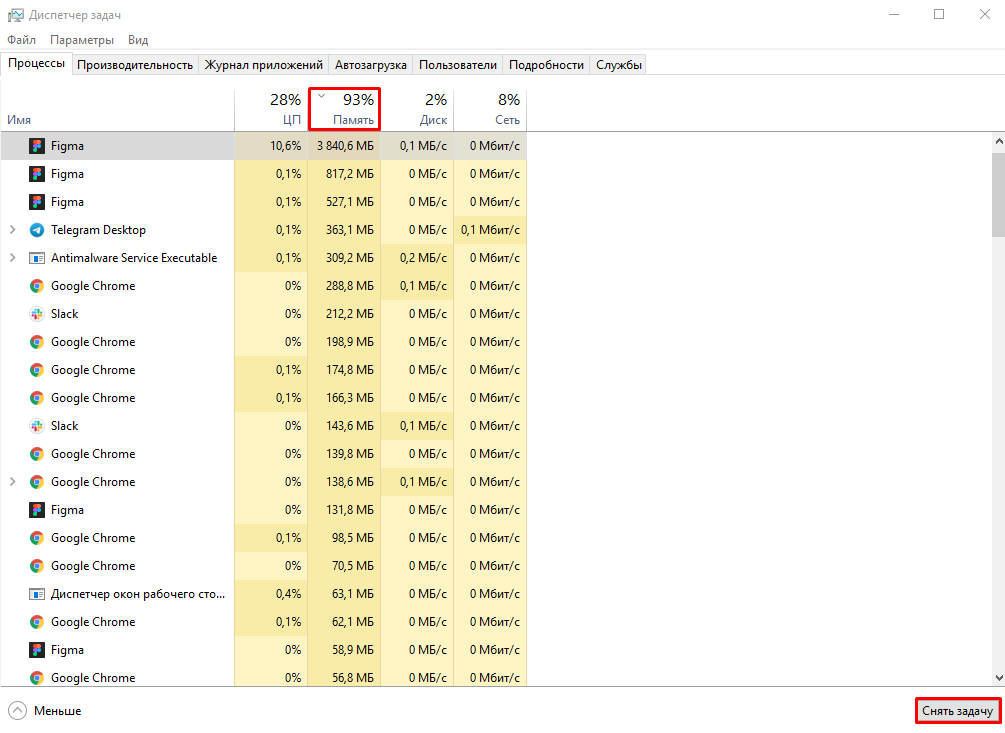
Task: Switch to the Службы tab
Action: [619, 65]
